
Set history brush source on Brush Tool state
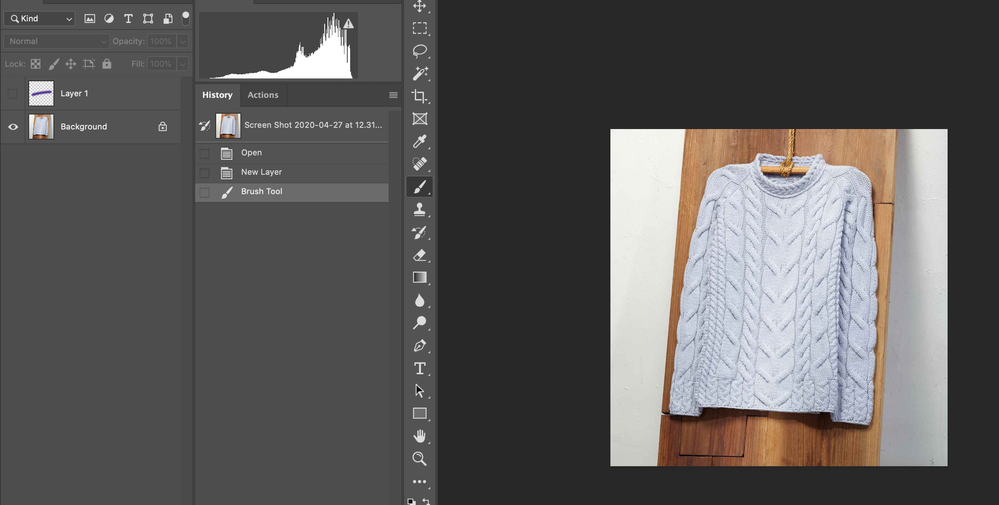tap(205, 192)
